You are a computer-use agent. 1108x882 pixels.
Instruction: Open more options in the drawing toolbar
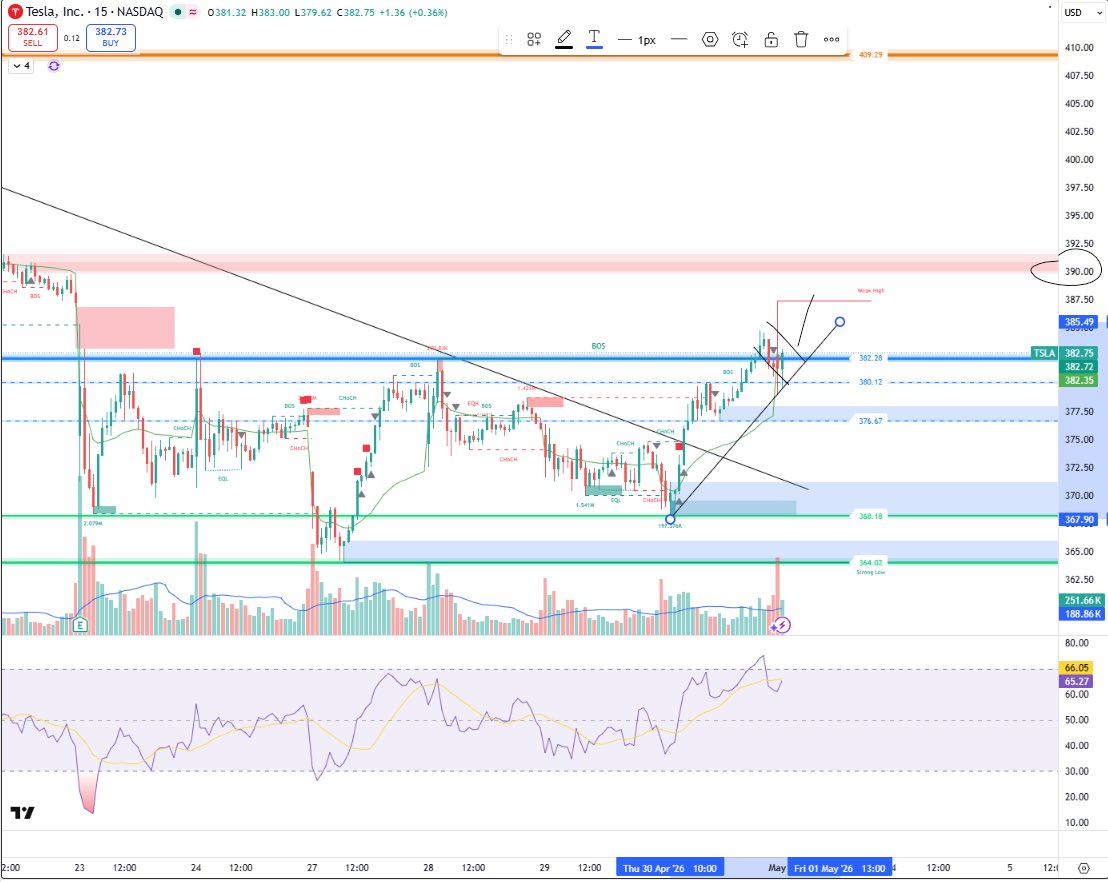click(832, 40)
